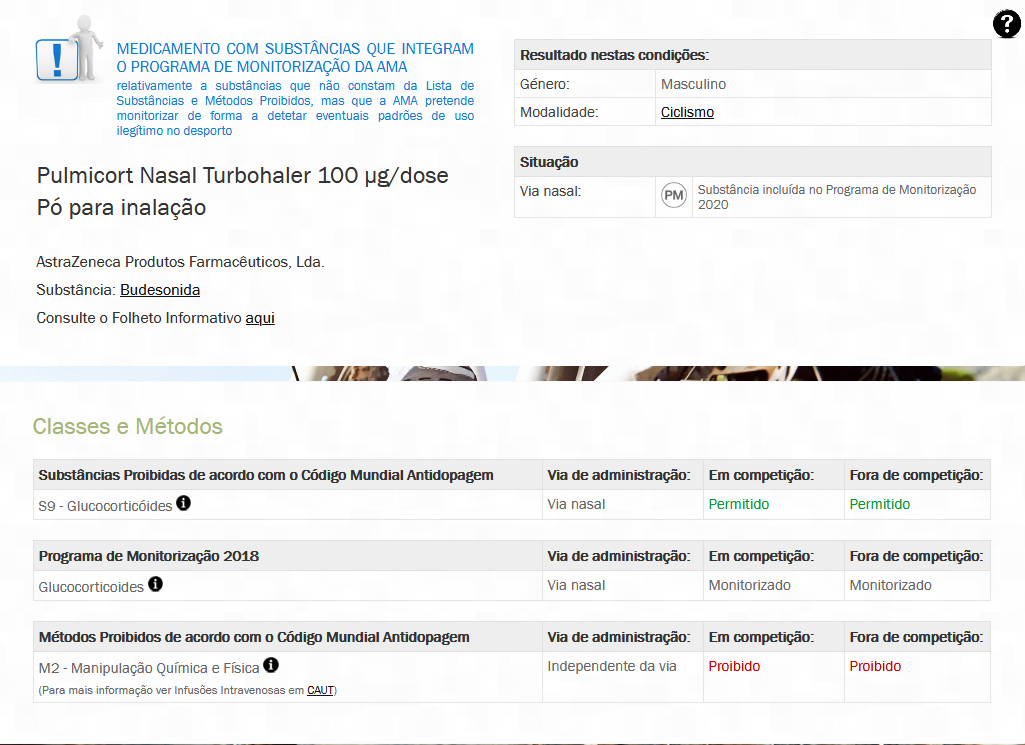The width and height of the screenshot is (1025, 745).
Task: Click 'Via nasal' in the S9 row
Action: (576, 505)
